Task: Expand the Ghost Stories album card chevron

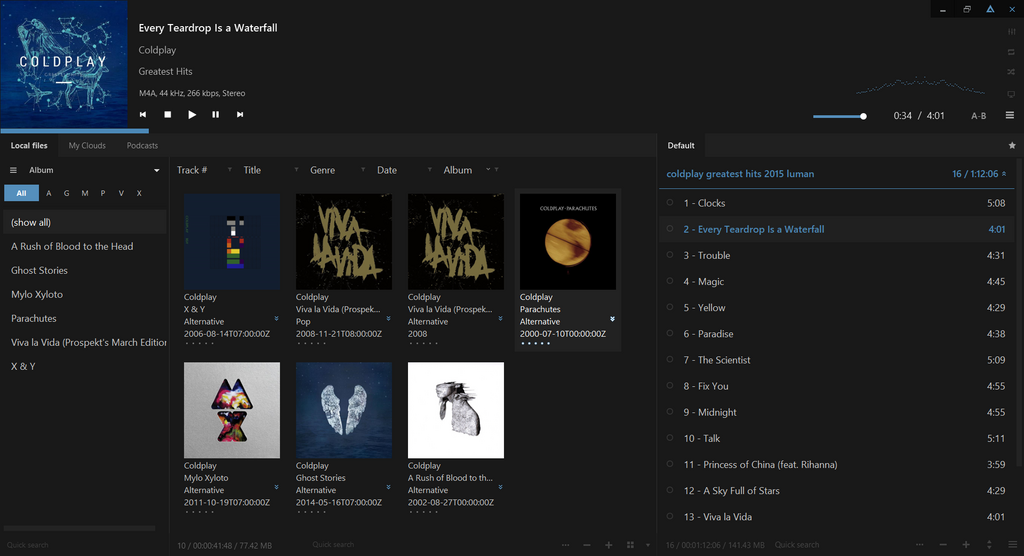Action: click(388, 487)
